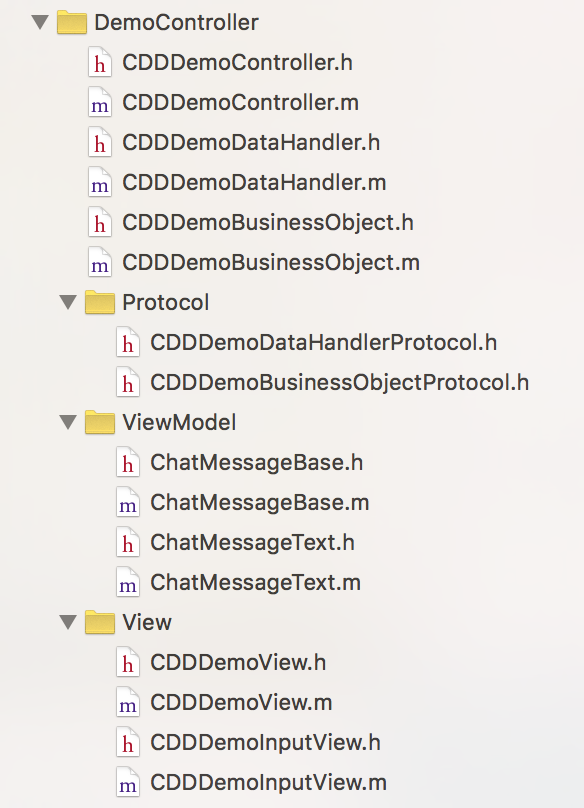Screen dimensions: 584x808
Task: Click the .m icon beside ChatMessageText.m
Action: coord(127,583)
